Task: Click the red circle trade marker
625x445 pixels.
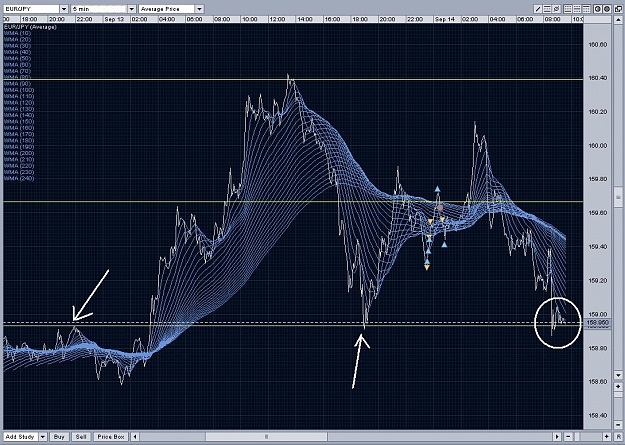Action: pos(440,207)
